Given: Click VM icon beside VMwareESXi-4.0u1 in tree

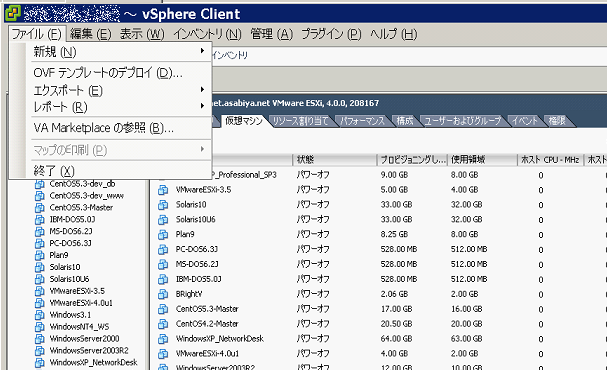Looking at the screenshot, I should click(x=39, y=303).
